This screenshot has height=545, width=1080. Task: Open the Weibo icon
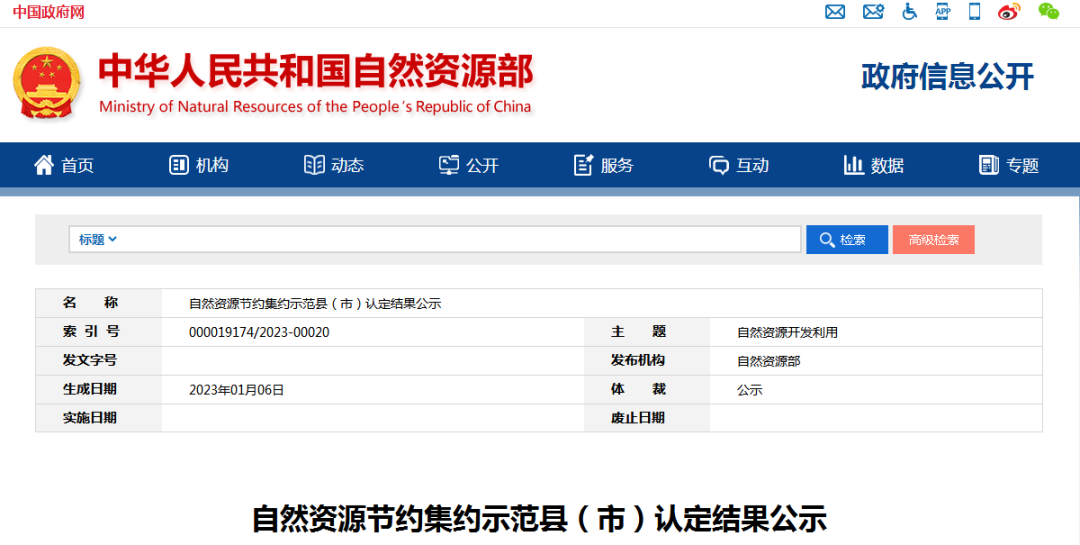(x=1009, y=12)
